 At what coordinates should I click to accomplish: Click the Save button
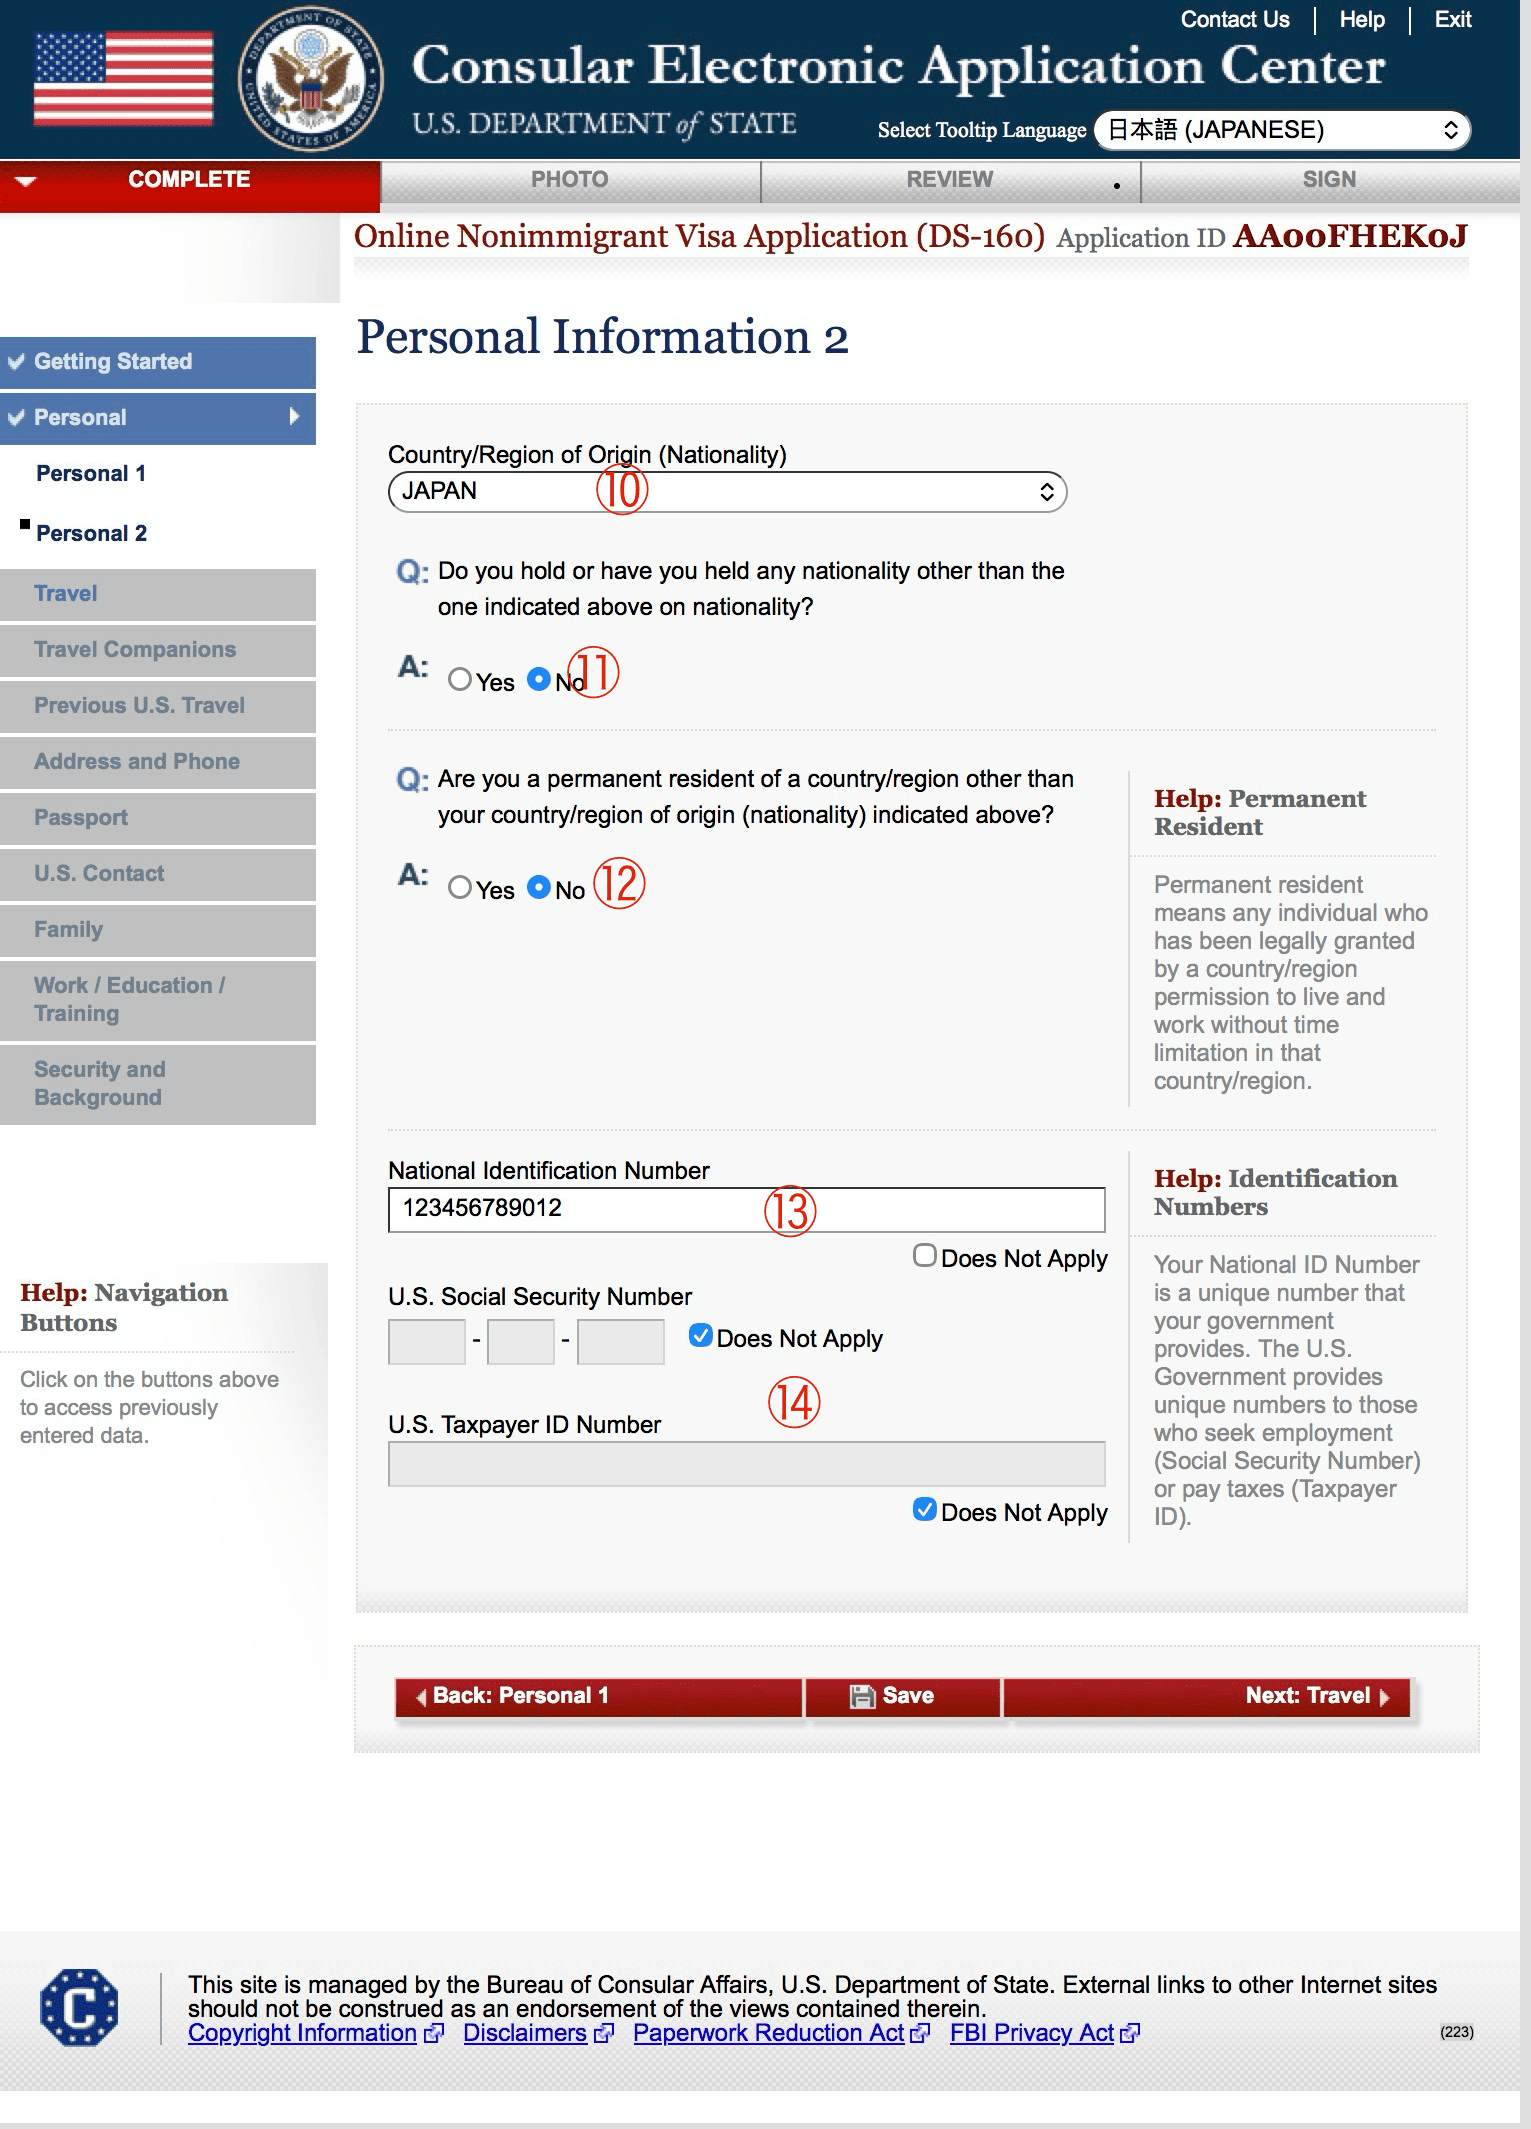tap(903, 1697)
